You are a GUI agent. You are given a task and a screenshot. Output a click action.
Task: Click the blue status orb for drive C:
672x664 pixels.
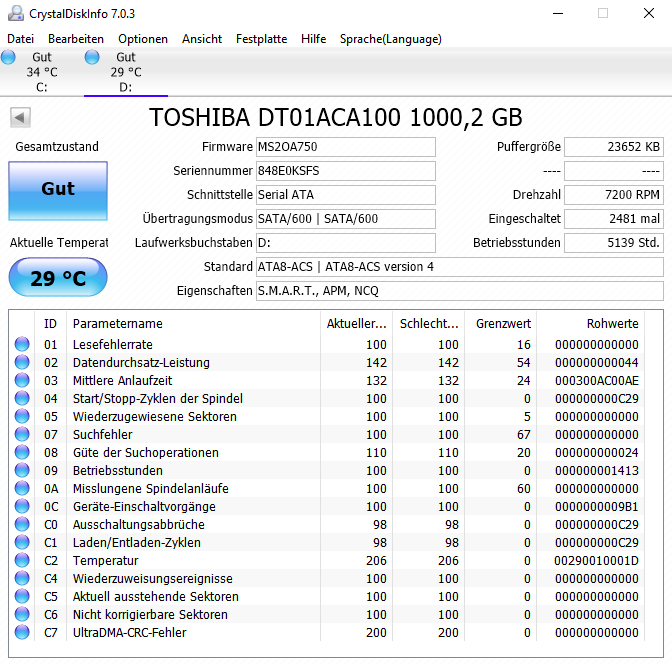[8, 57]
